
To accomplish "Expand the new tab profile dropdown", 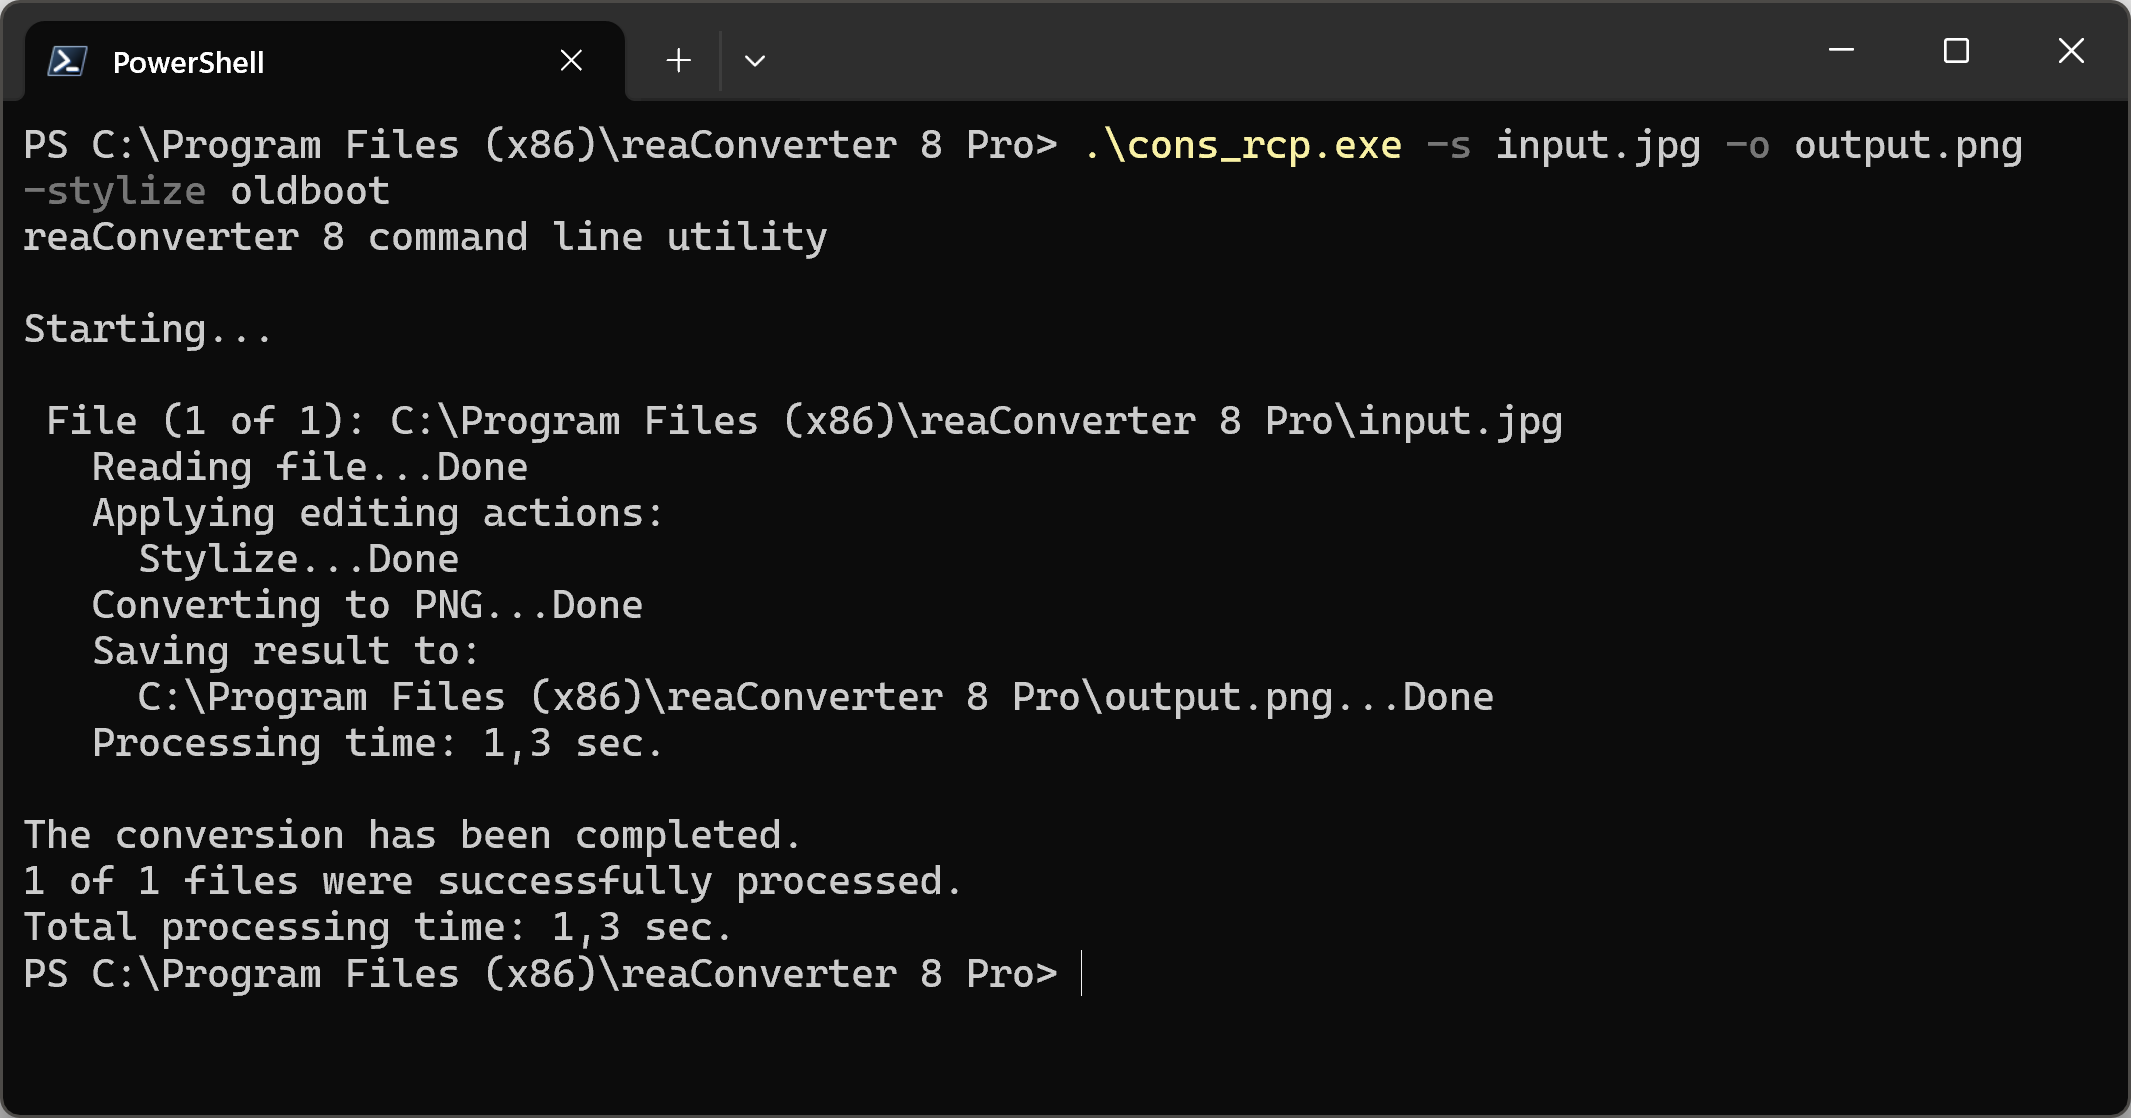I will click(755, 61).
